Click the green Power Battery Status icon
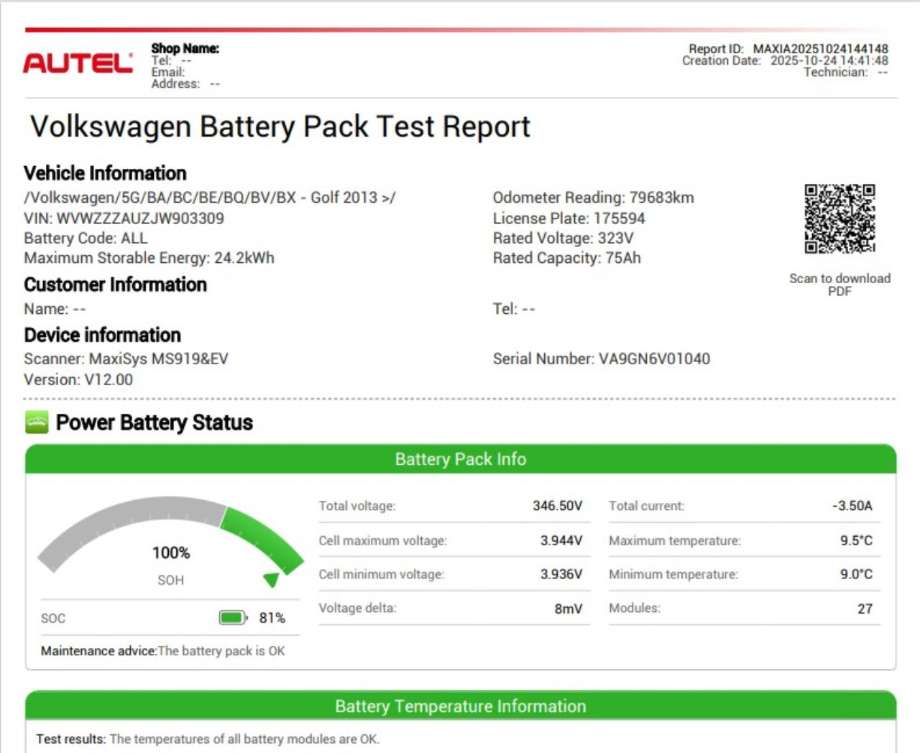The height and width of the screenshot is (753, 920). pos(37,423)
